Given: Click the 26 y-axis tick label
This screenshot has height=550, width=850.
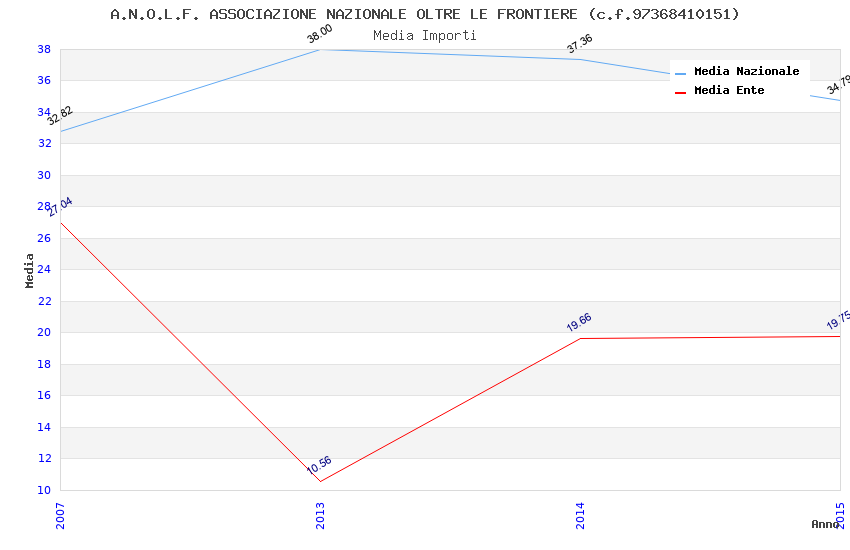Looking at the screenshot, I should click(x=44, y=238).
